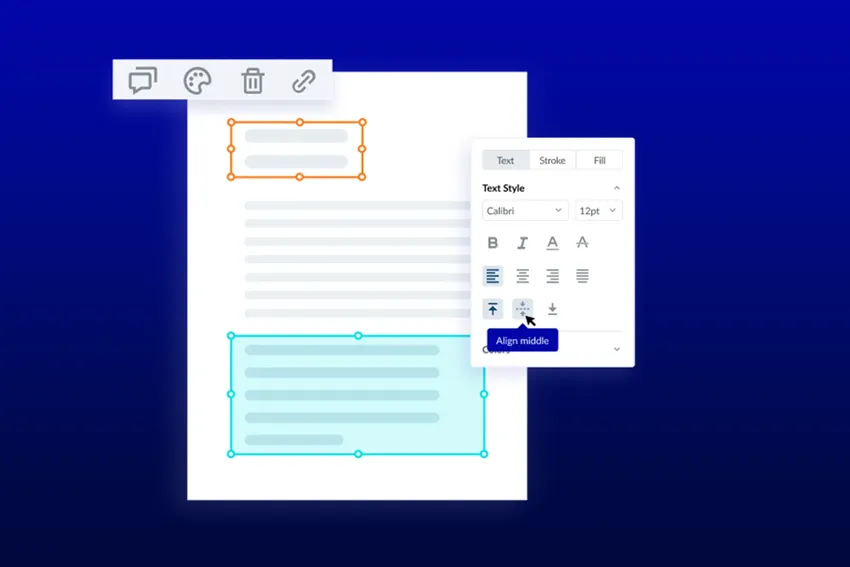Viewport: 850px width, 567px height.
Task: Justify the text alignment
Action: coord(583,276)
